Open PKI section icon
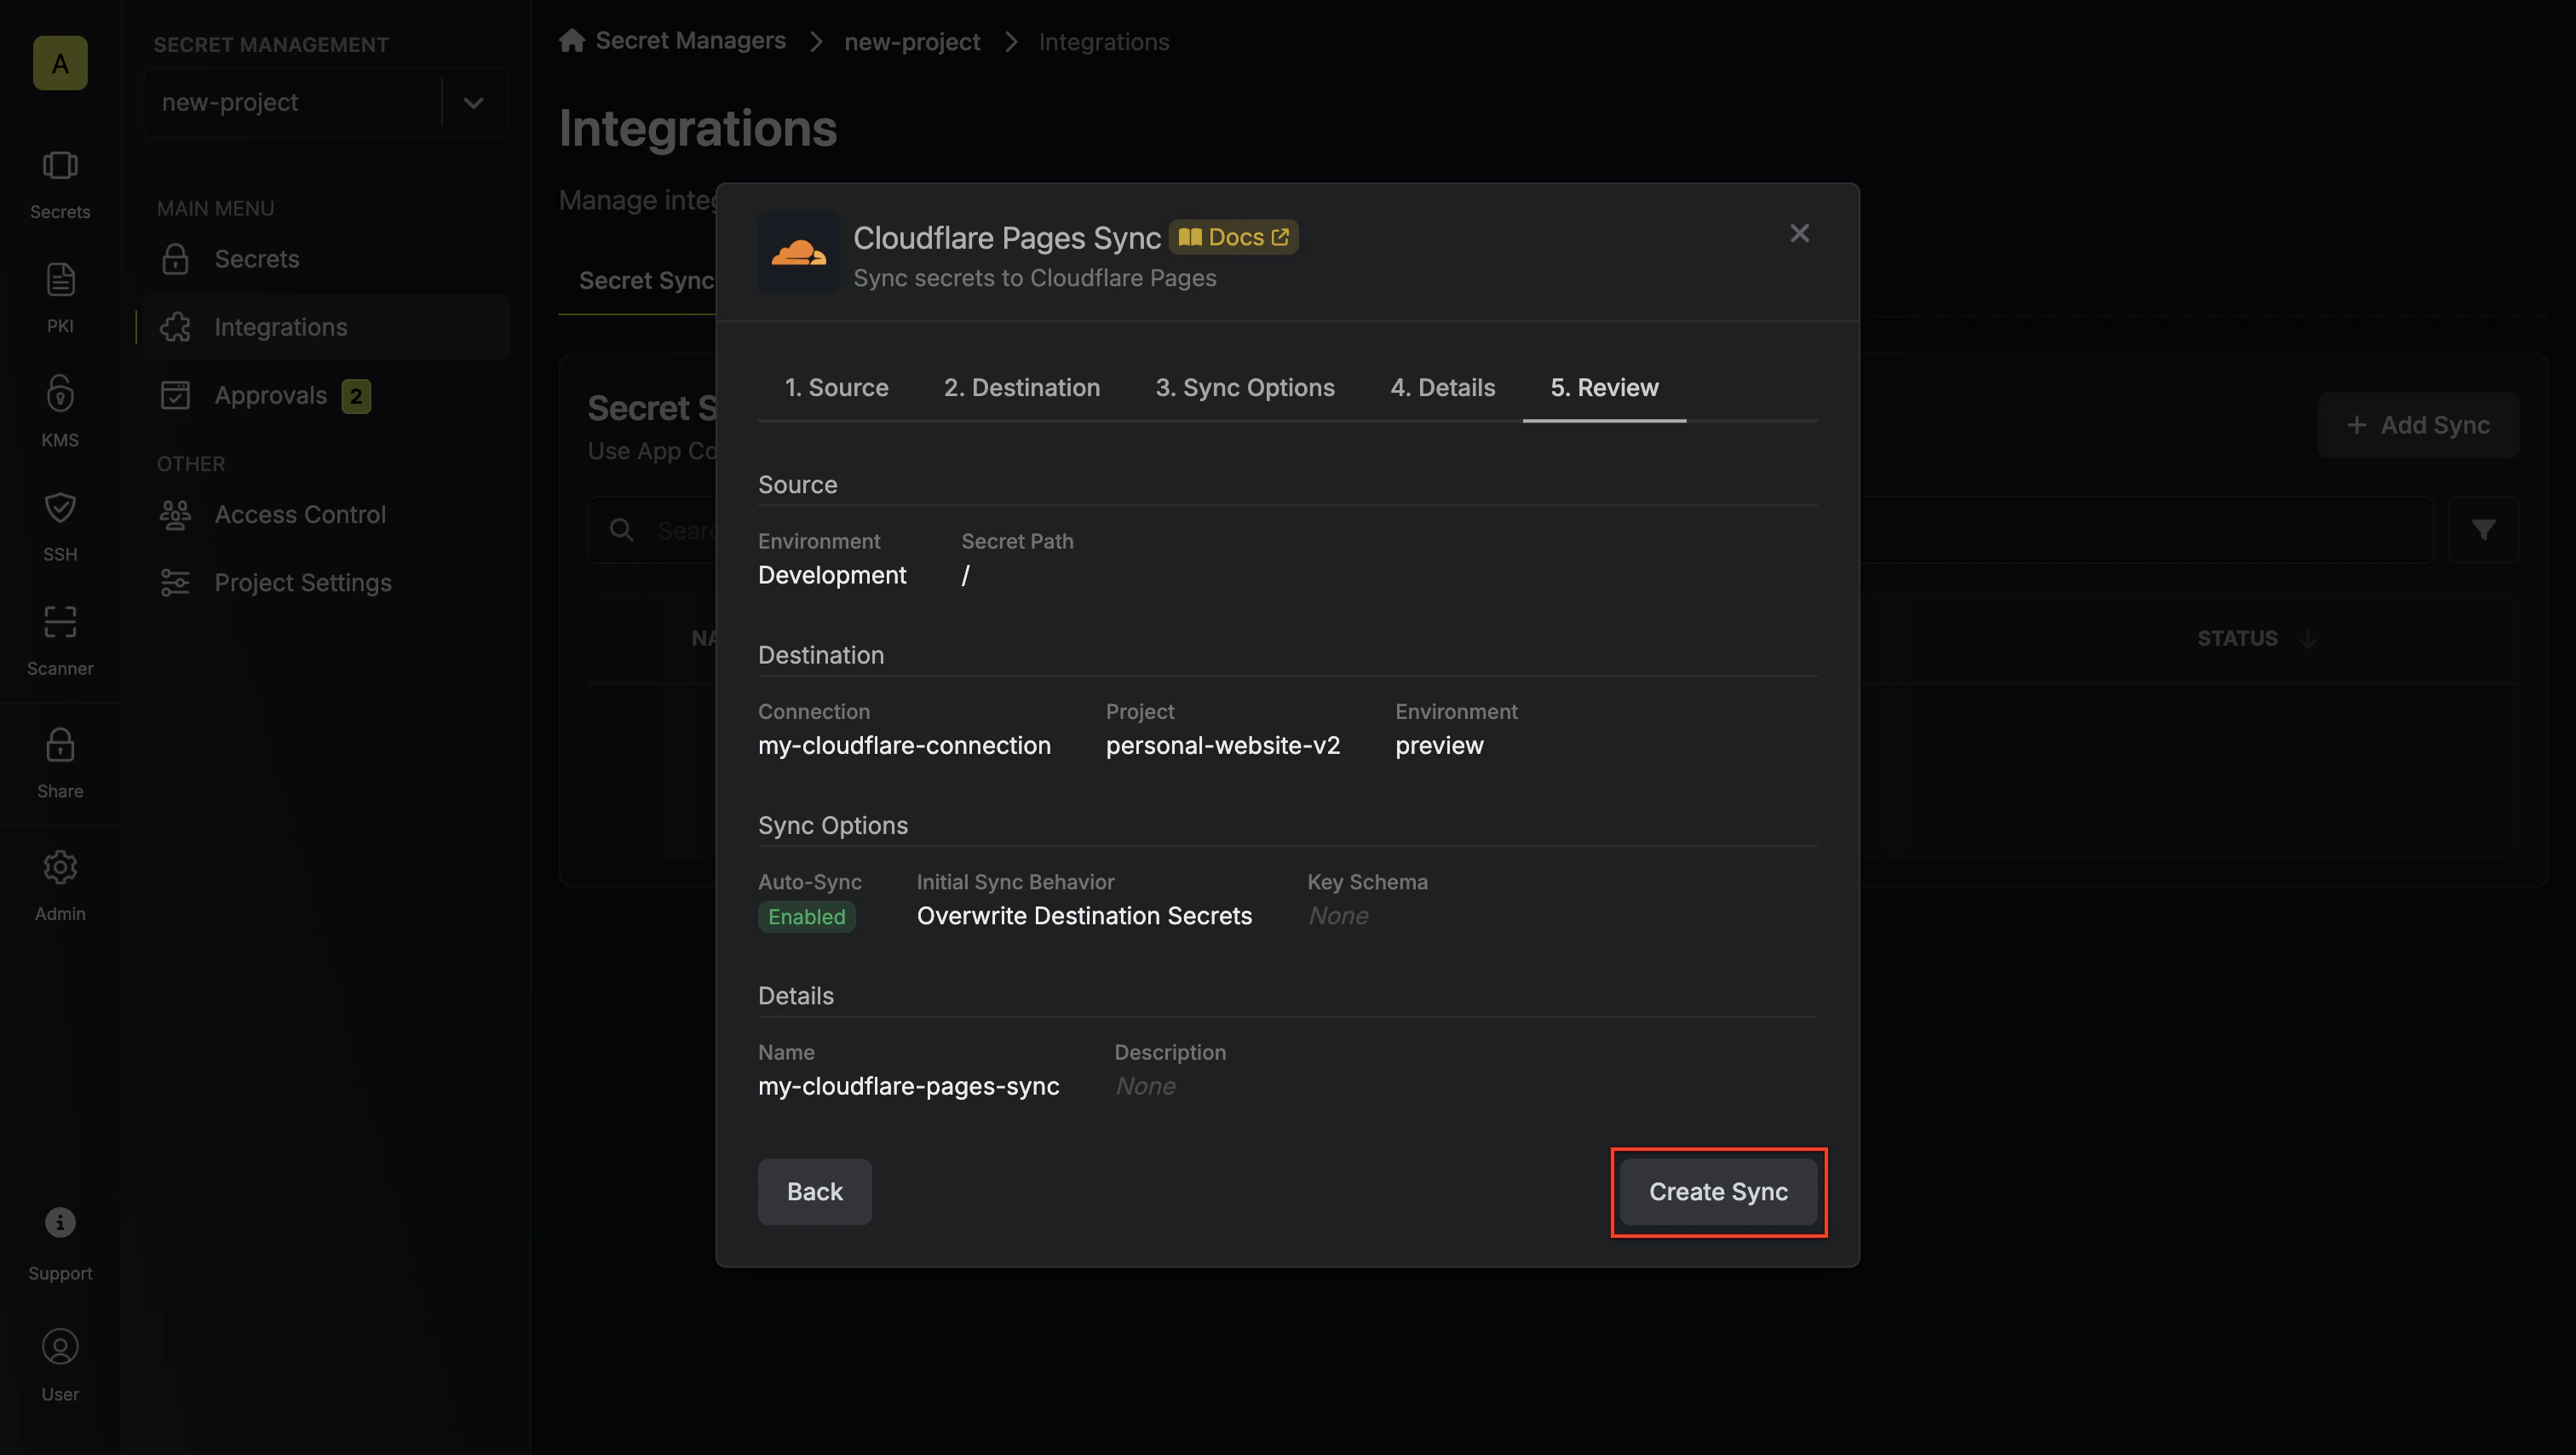Screen dimensions: 2576x1455 (x=60, y=298)
